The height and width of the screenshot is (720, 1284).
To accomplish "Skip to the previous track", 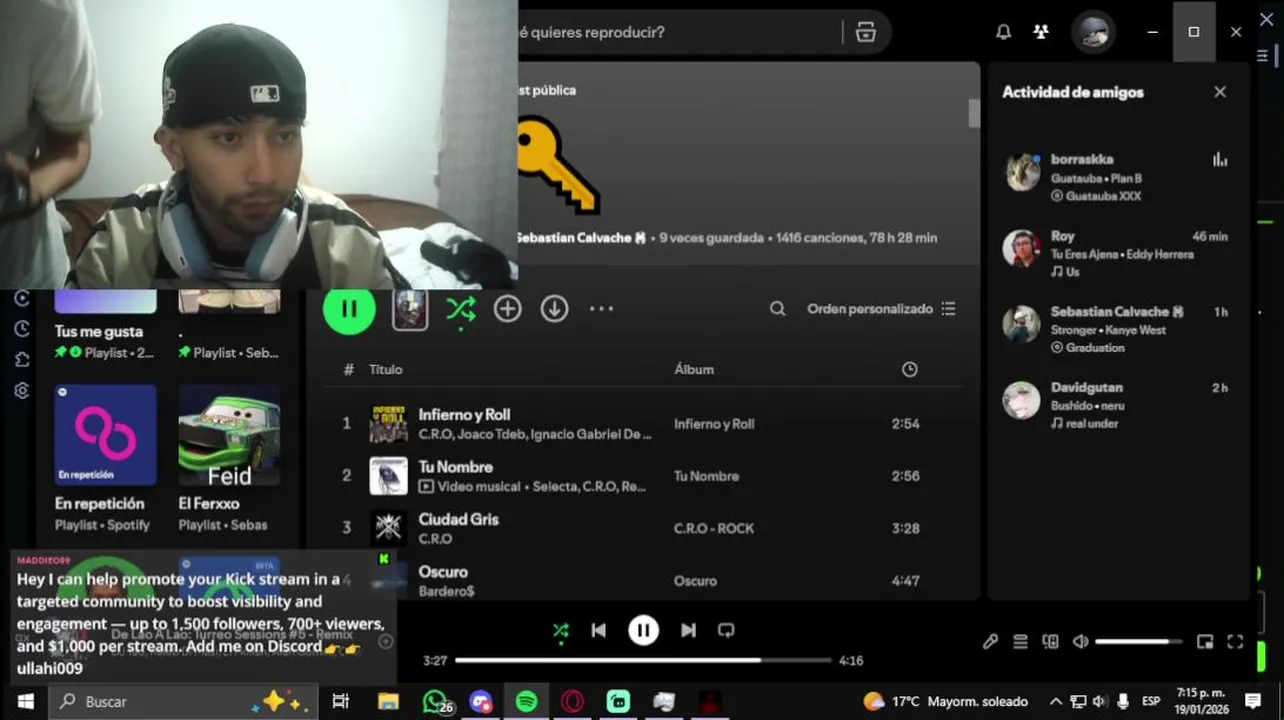I will click(598, 630).
